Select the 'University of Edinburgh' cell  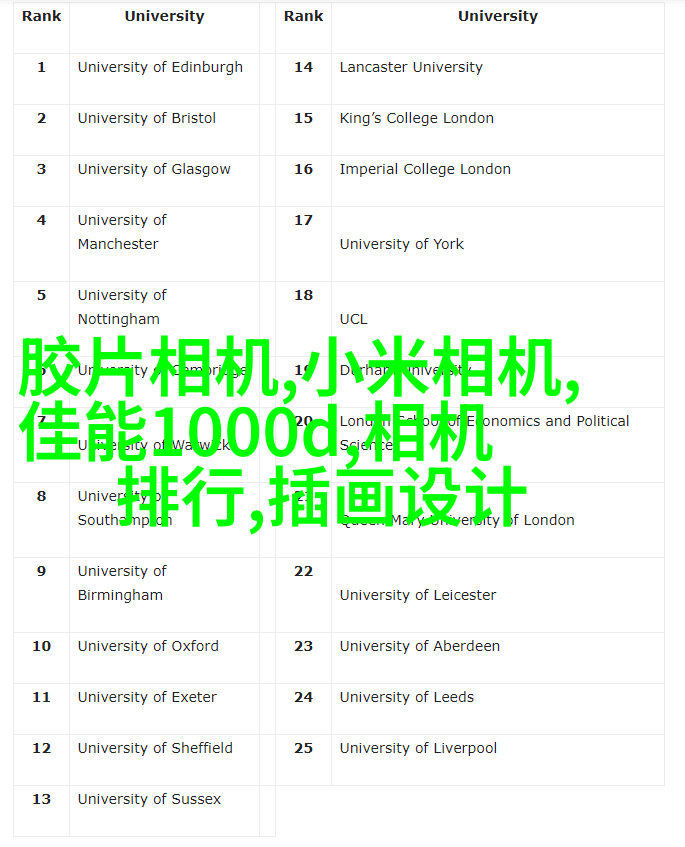[x=164, y=79]
